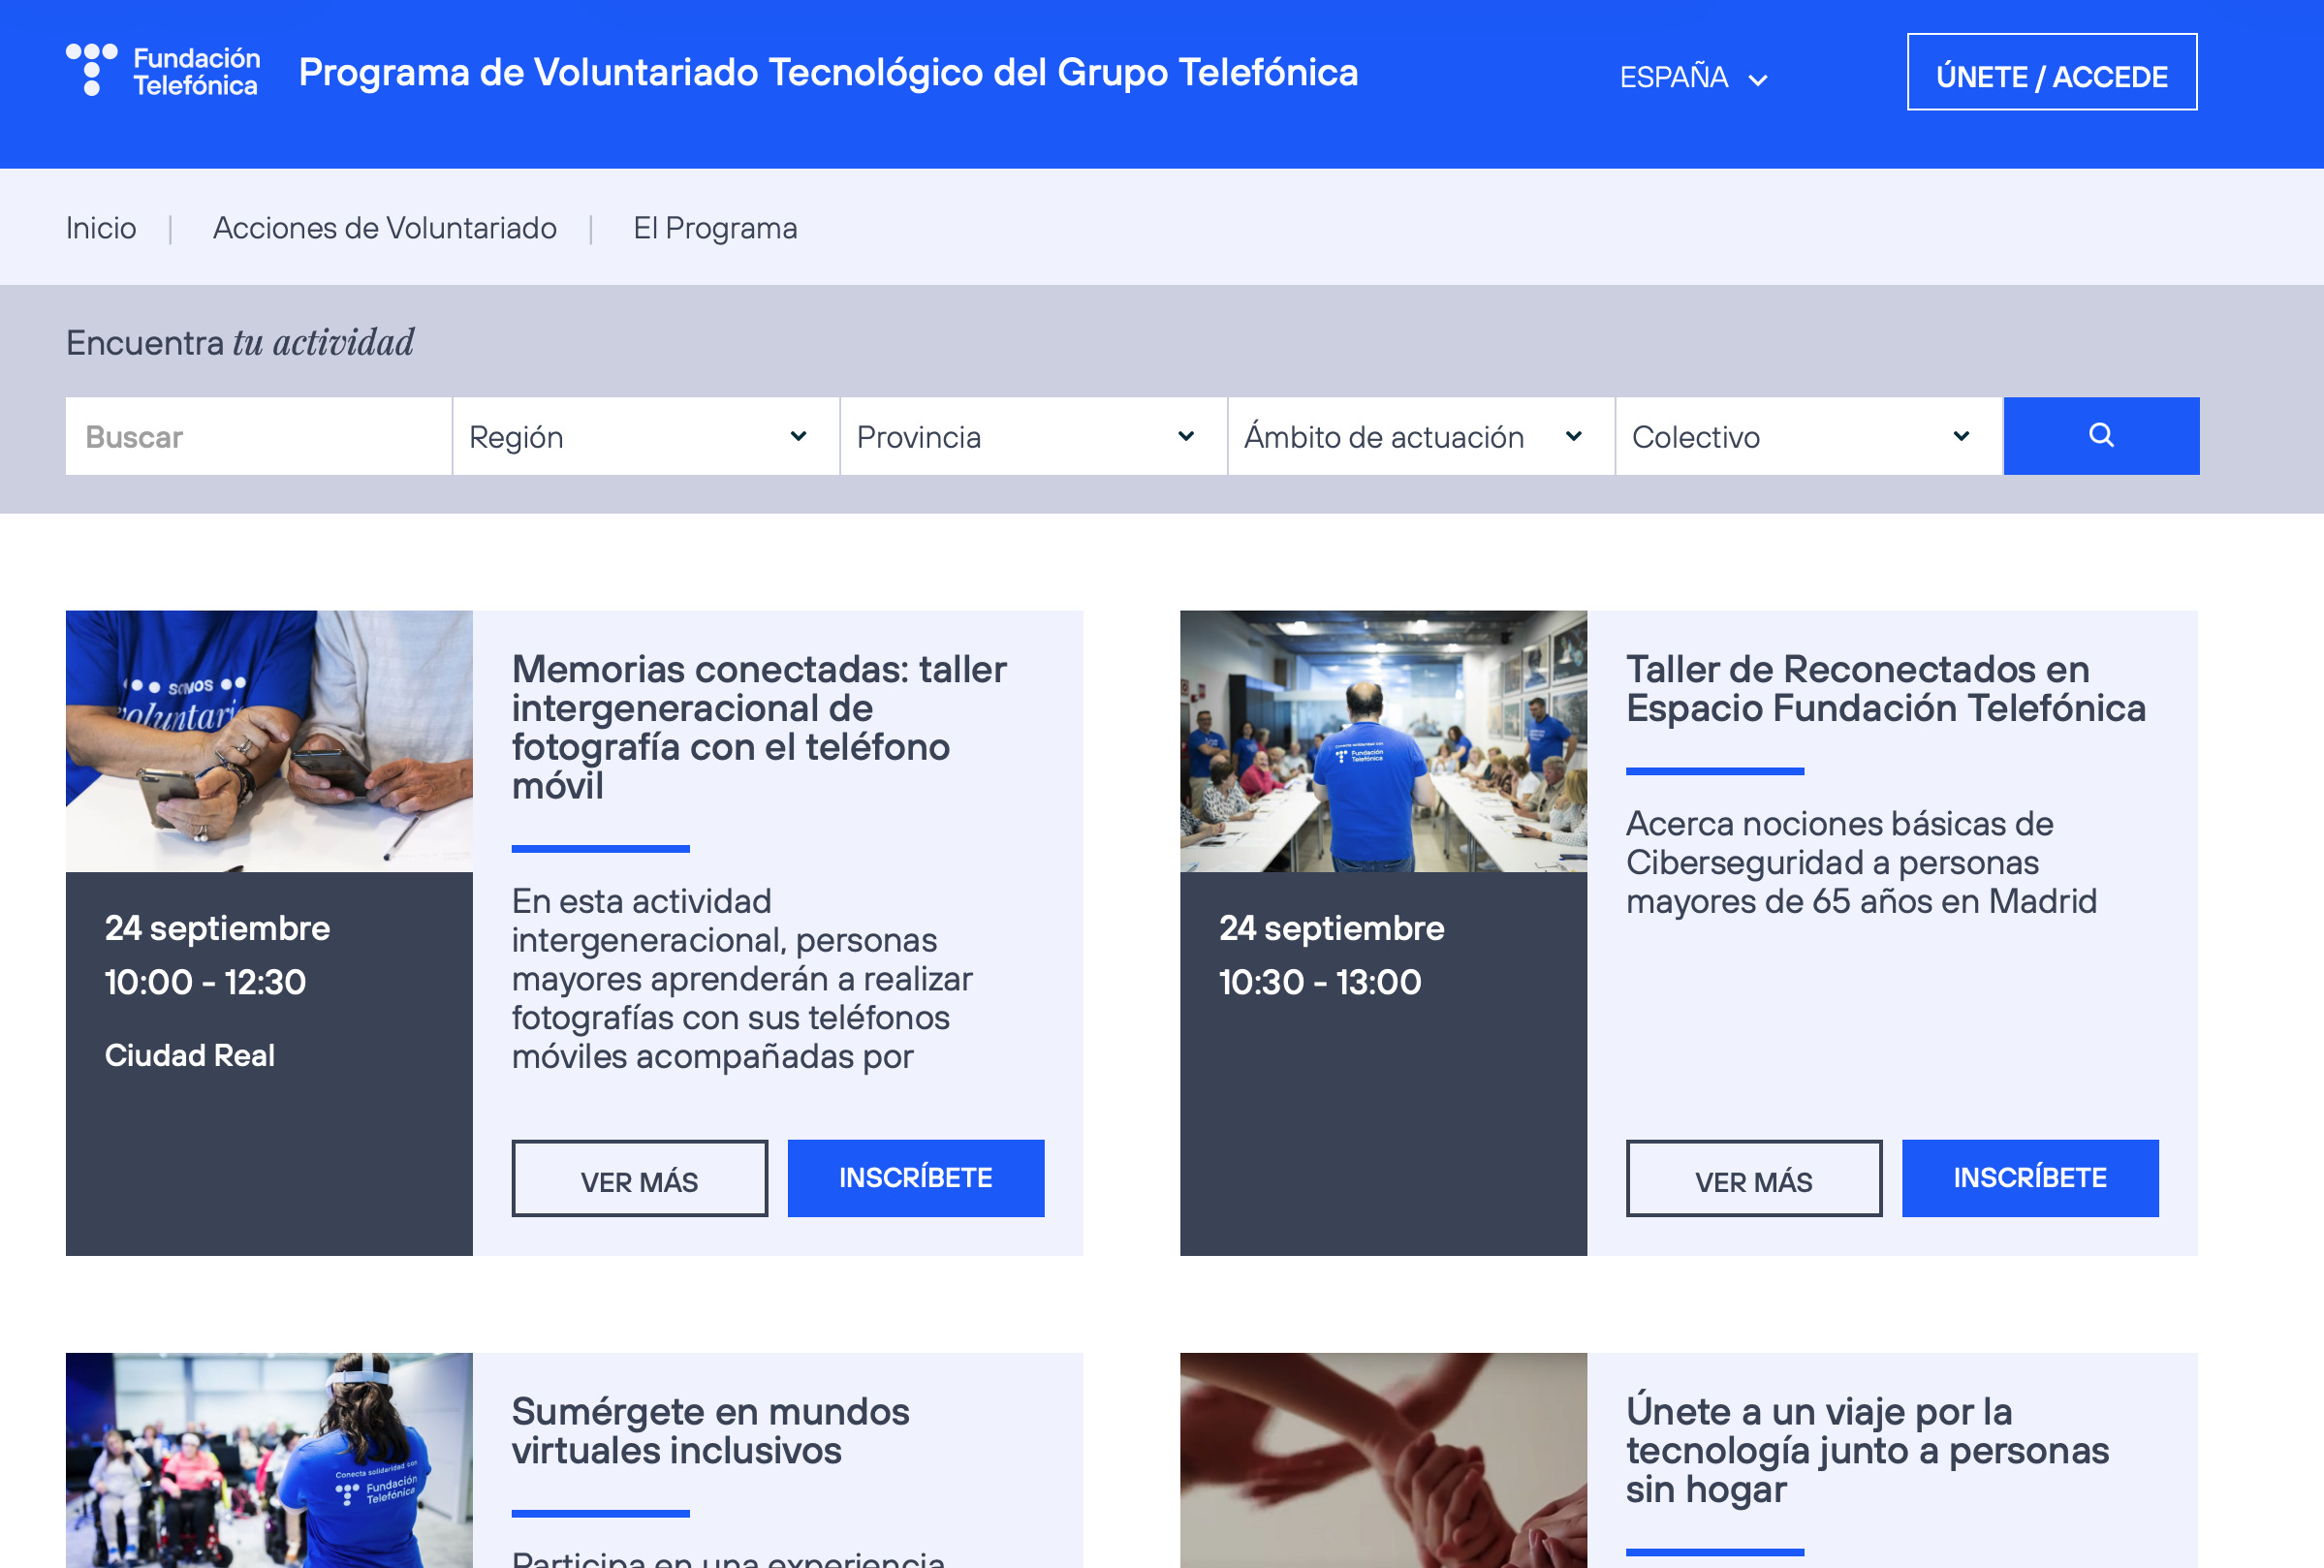Click the Encuentra tu actividad heading
Screen dimensions: 2324x1568
click(240, 342)
